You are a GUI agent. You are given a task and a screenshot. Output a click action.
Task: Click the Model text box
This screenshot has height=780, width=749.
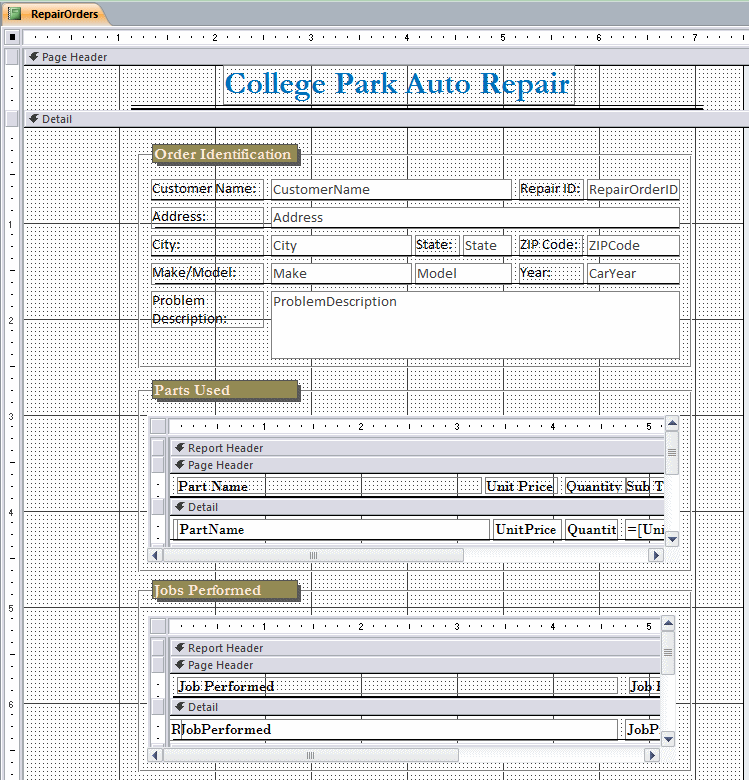click(463, 273)
